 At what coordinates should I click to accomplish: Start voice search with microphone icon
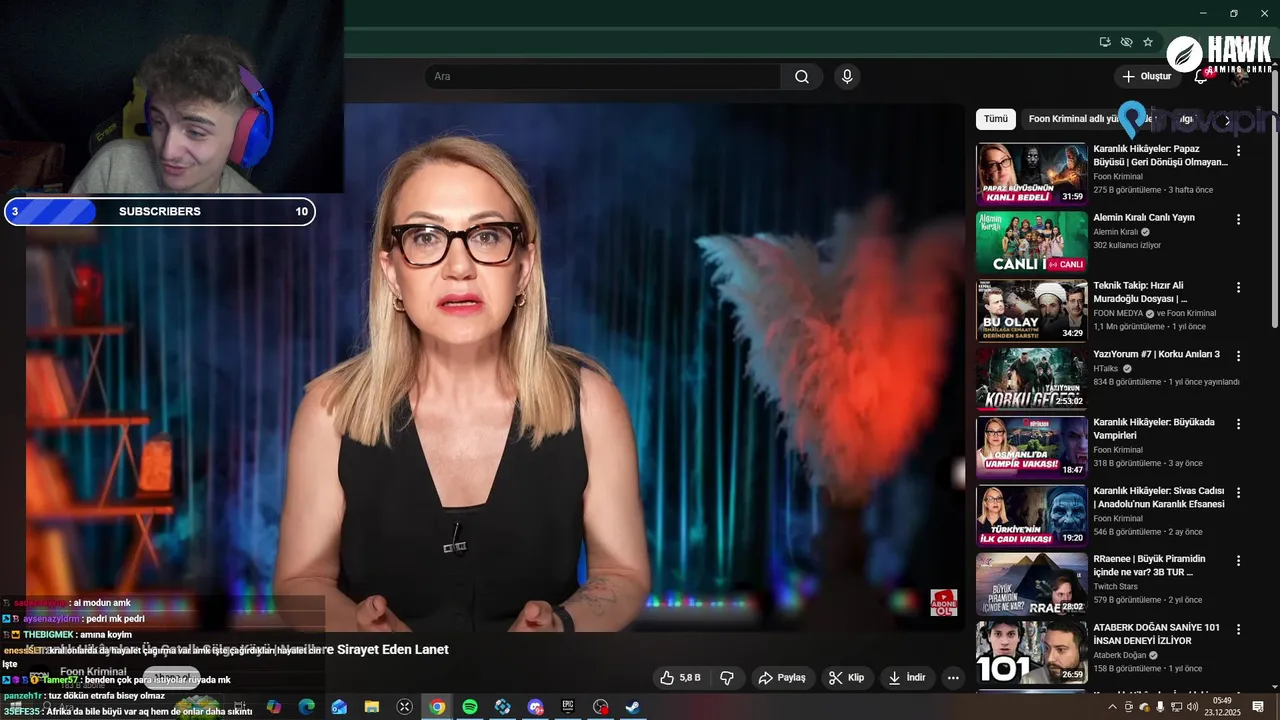coord(847,77)
